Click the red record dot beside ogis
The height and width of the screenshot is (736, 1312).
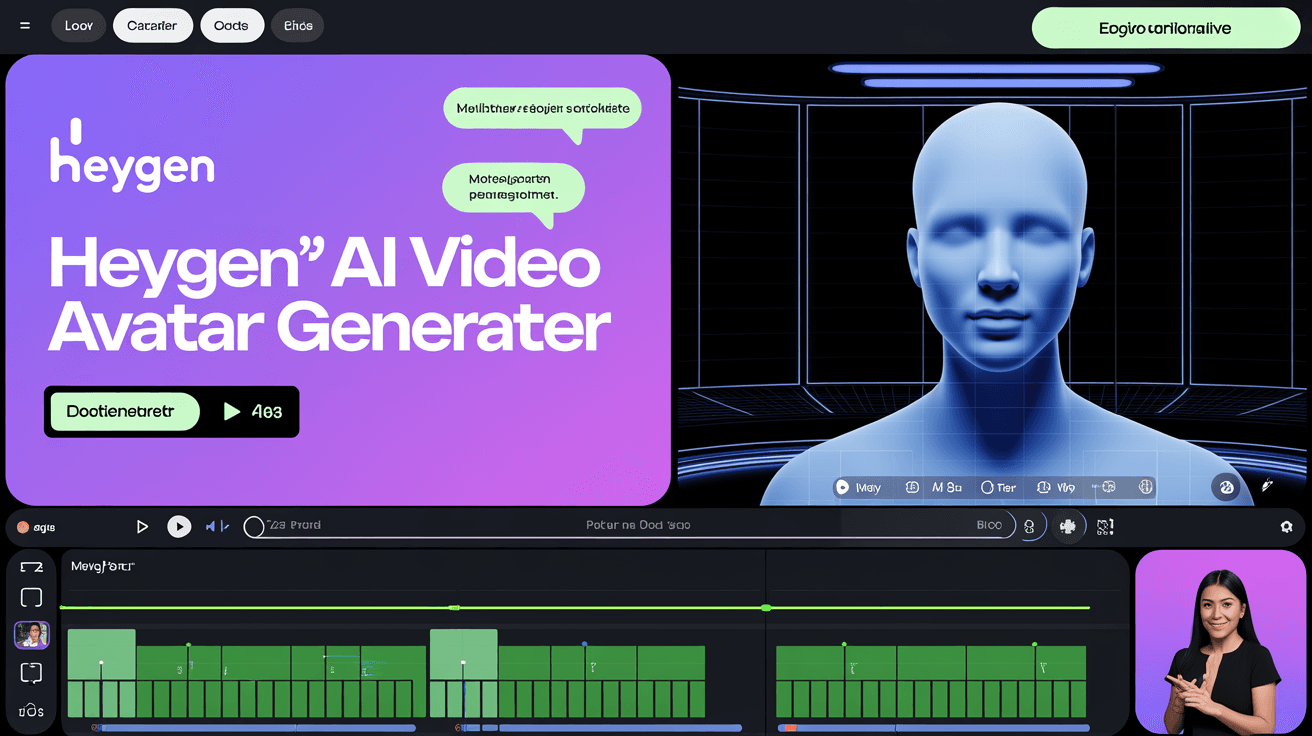pos(23,527)
